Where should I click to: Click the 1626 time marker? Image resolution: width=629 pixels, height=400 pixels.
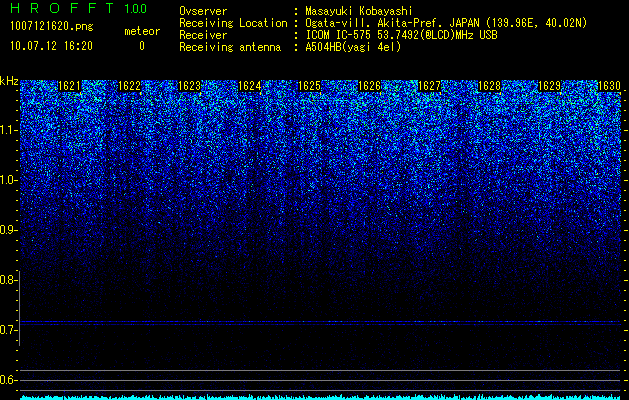[369, 86]
